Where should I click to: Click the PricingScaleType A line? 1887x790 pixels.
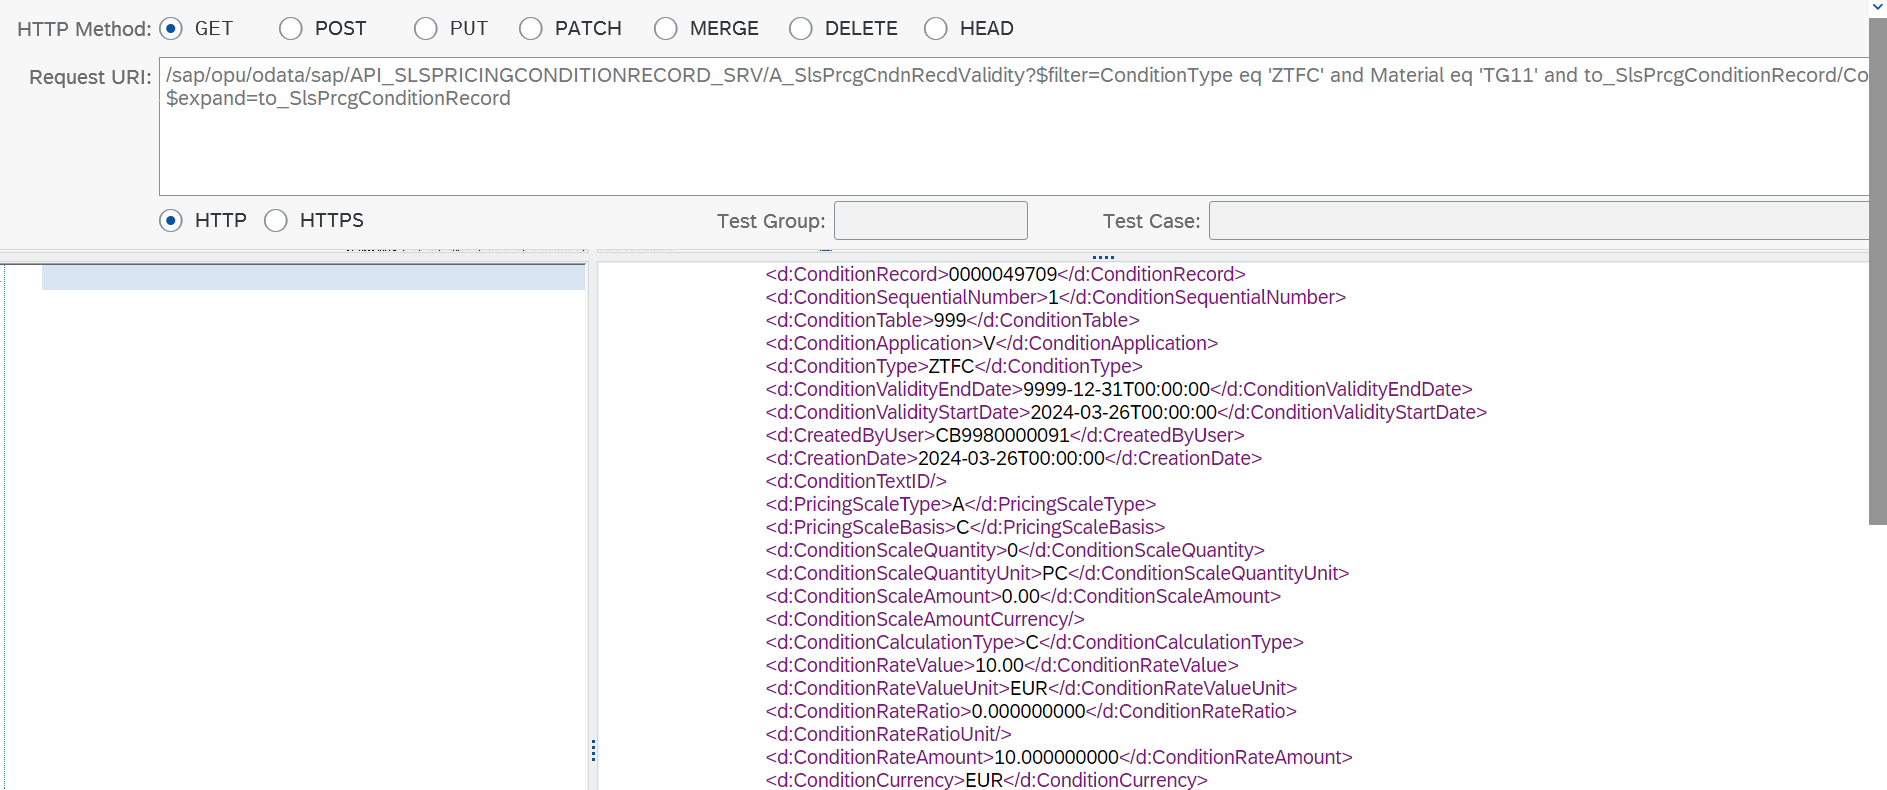[961, 504]
